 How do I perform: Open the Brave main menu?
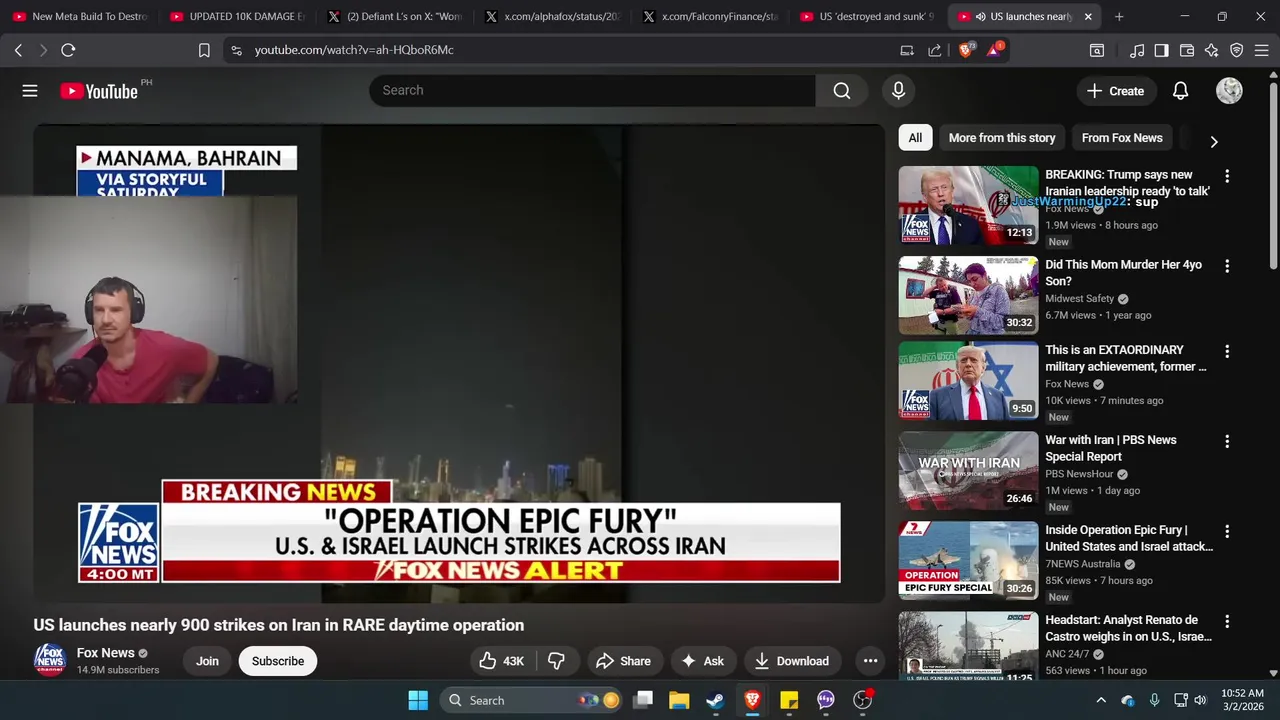click(1262, 50)
